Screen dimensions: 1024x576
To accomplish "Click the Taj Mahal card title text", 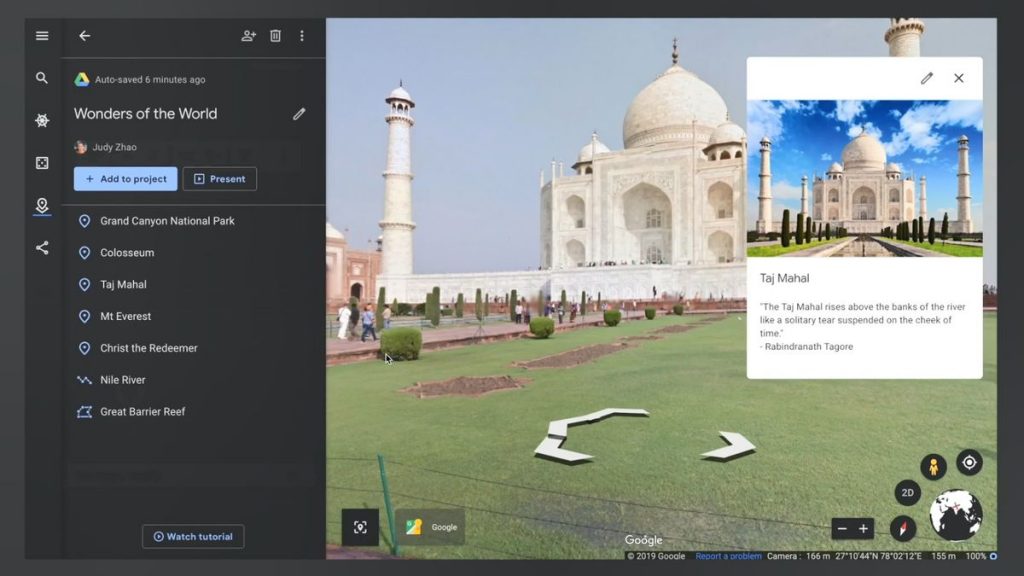I will click(784, 278).
